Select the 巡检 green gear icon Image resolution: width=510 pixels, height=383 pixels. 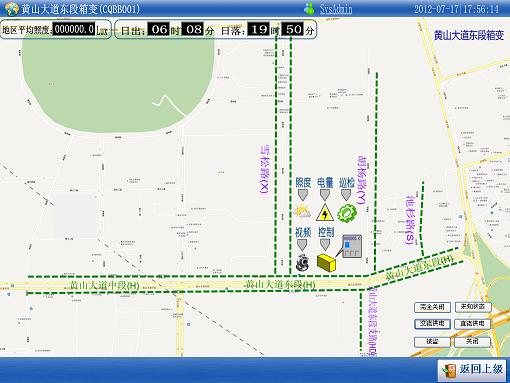(347, 213)
